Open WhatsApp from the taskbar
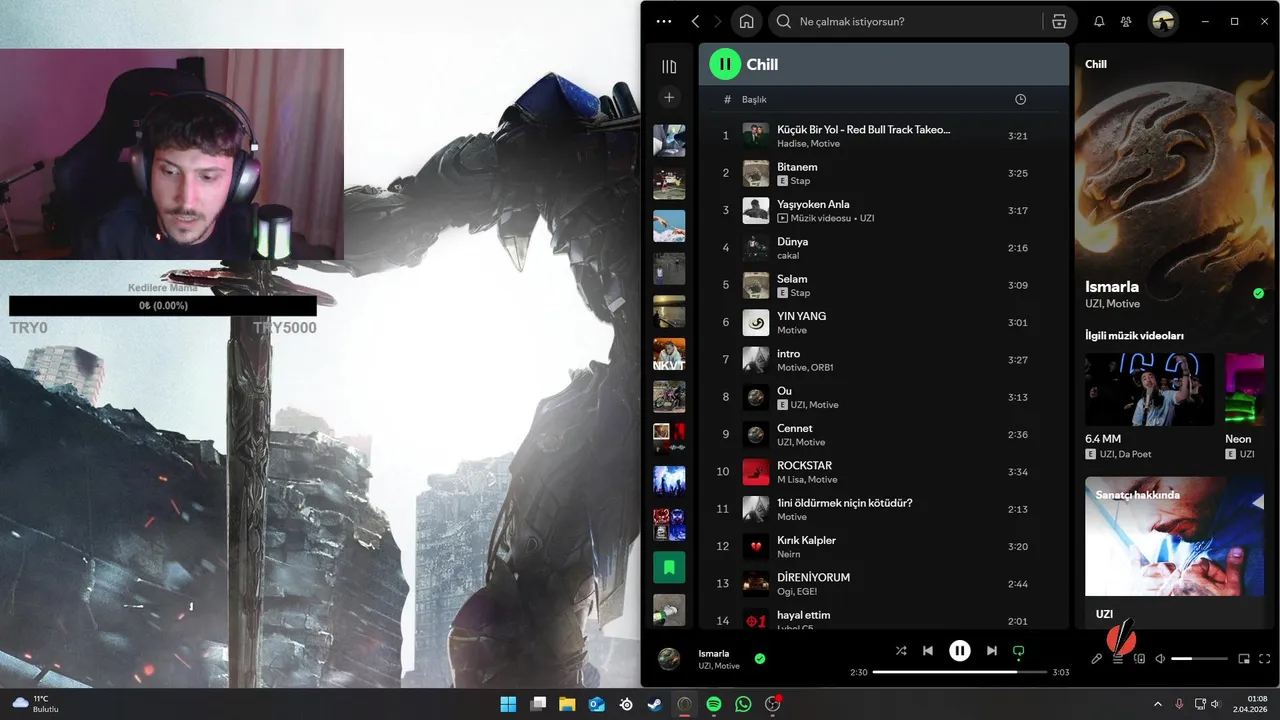The height and width of the screenshot is (720, 1280). [x=743, y=704]
